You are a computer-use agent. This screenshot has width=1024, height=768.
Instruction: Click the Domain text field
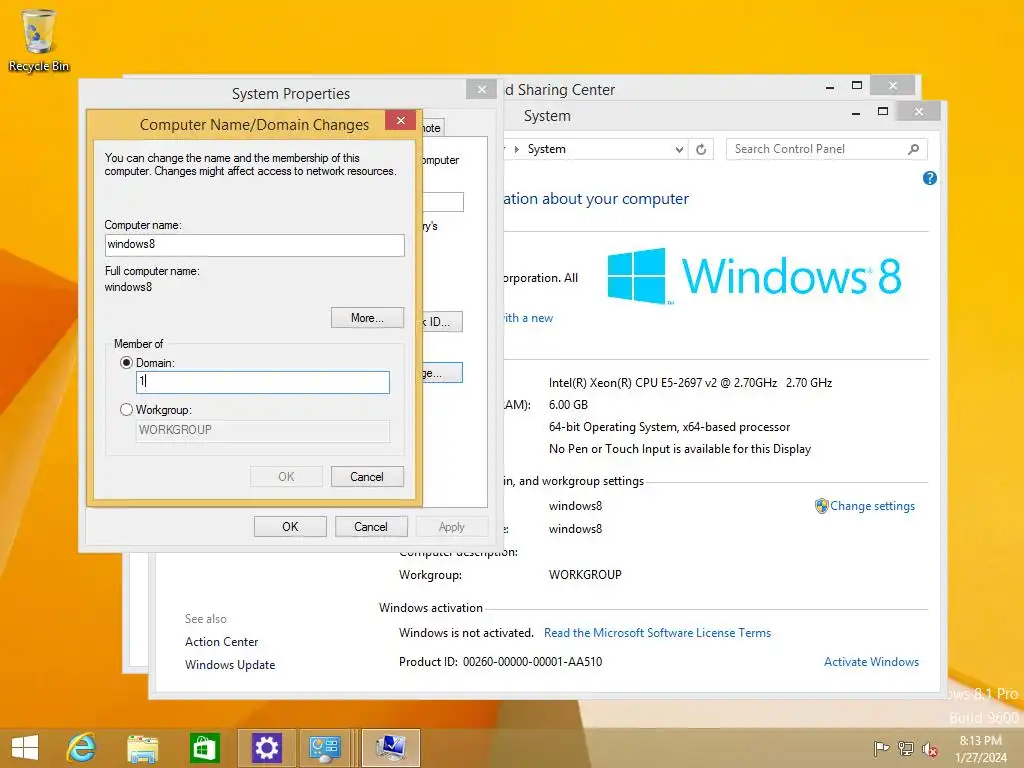263,382
